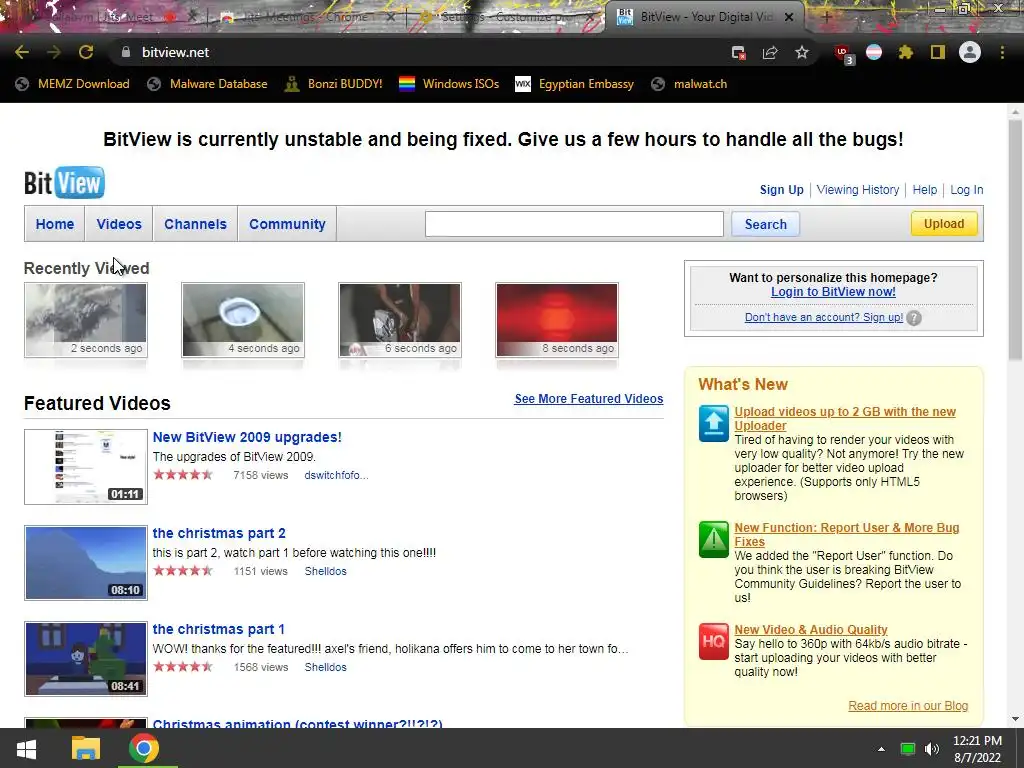
Task: Open Viewing History link
Action: 857,189
